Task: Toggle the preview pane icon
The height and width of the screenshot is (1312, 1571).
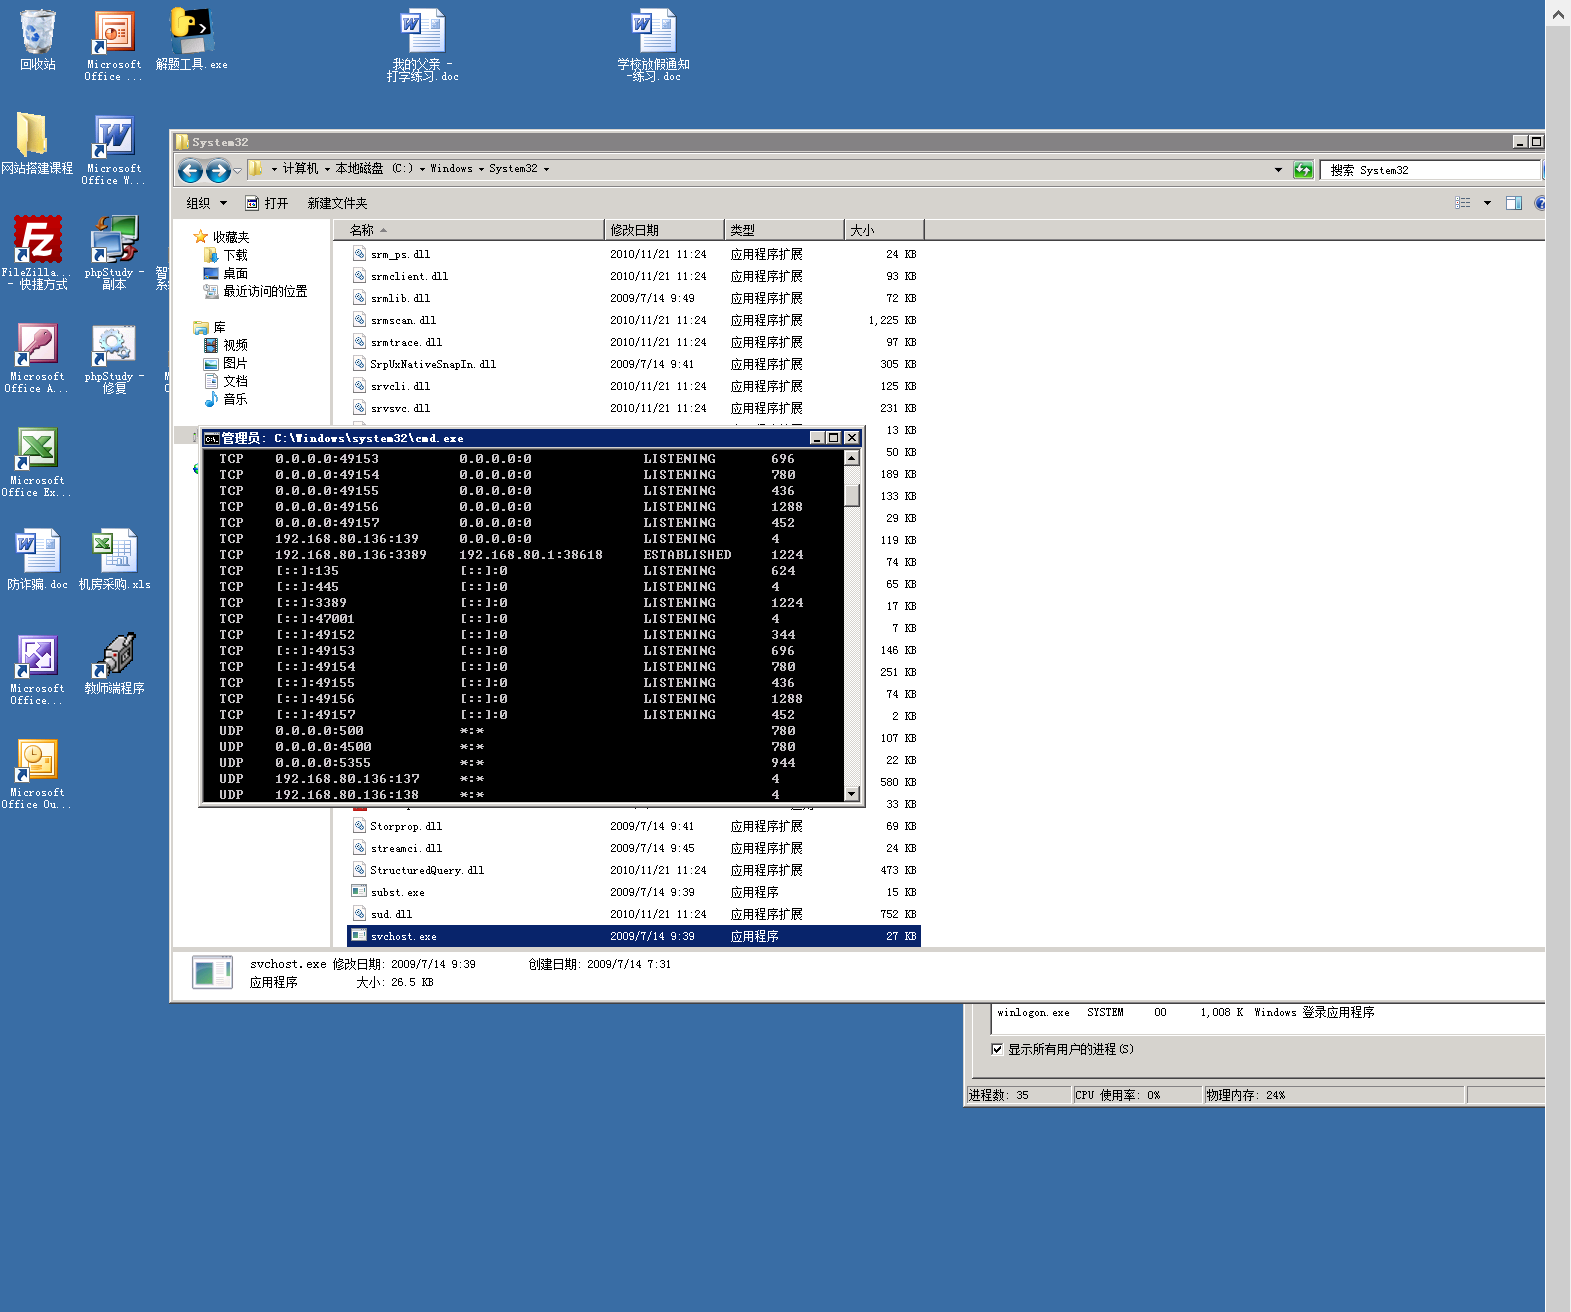Action: pyautogui.click(x=1514, y=203)
